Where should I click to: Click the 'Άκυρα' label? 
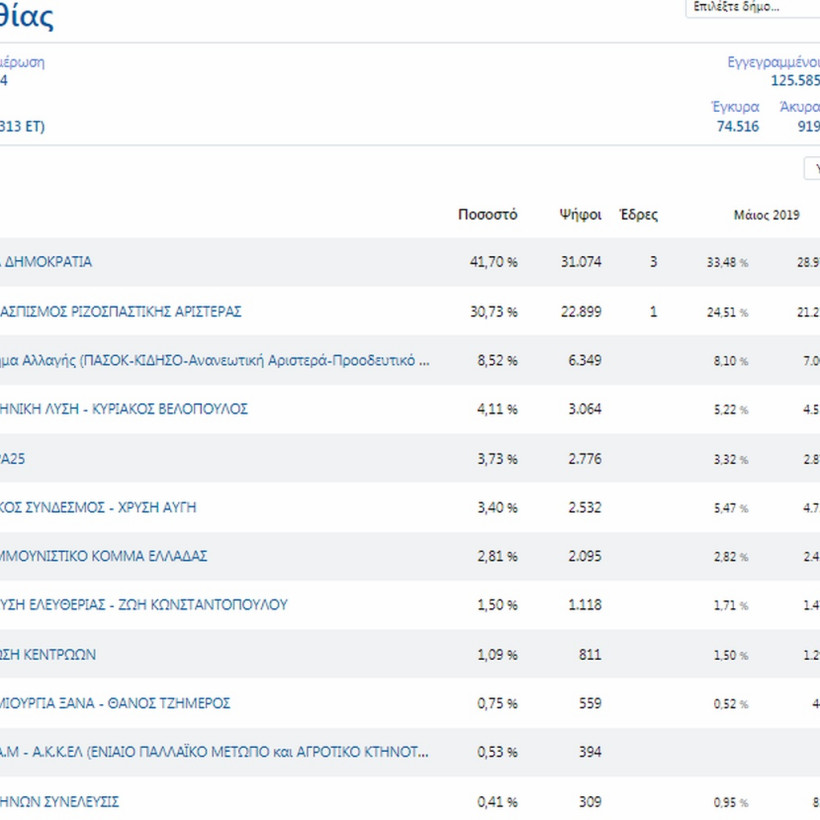pos(800,107)
